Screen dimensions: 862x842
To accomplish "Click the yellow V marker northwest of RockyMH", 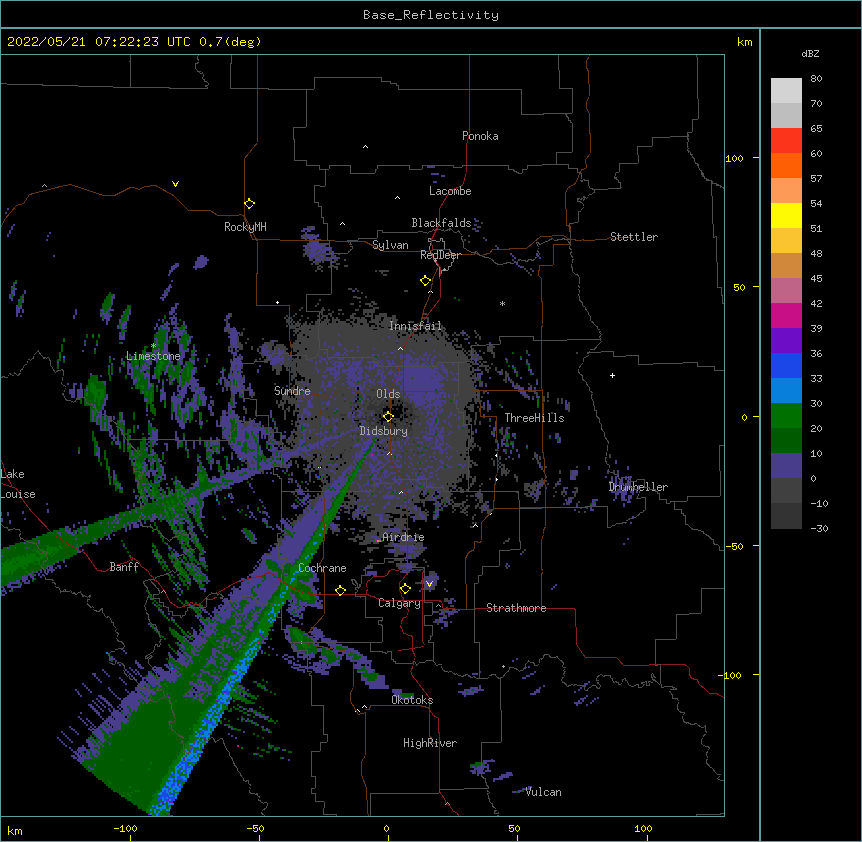I will point(175,184).
